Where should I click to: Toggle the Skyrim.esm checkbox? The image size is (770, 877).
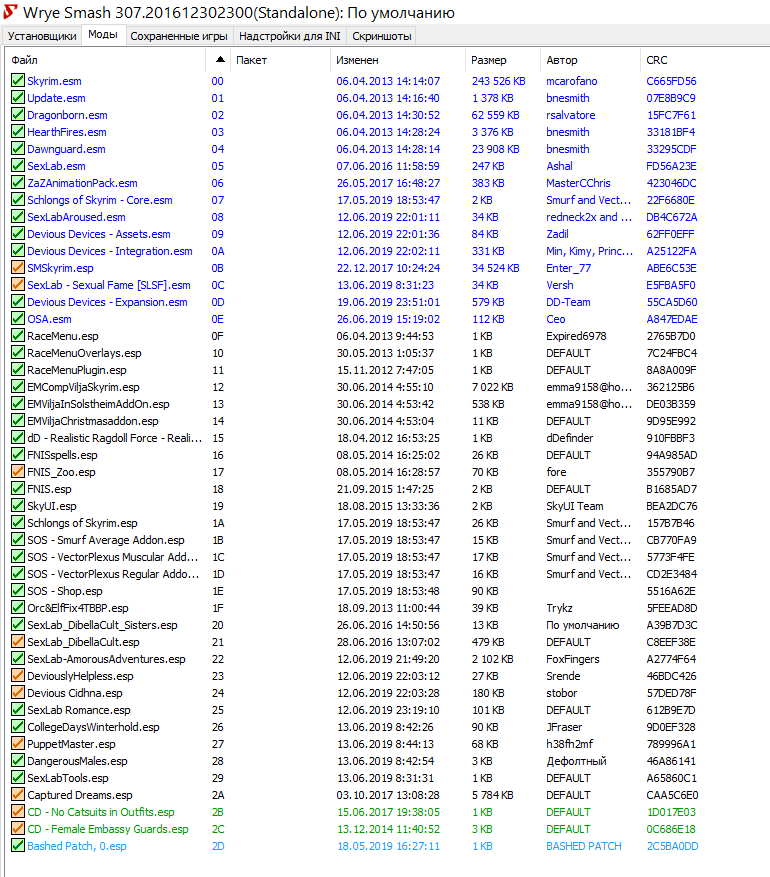coord(18,81)
